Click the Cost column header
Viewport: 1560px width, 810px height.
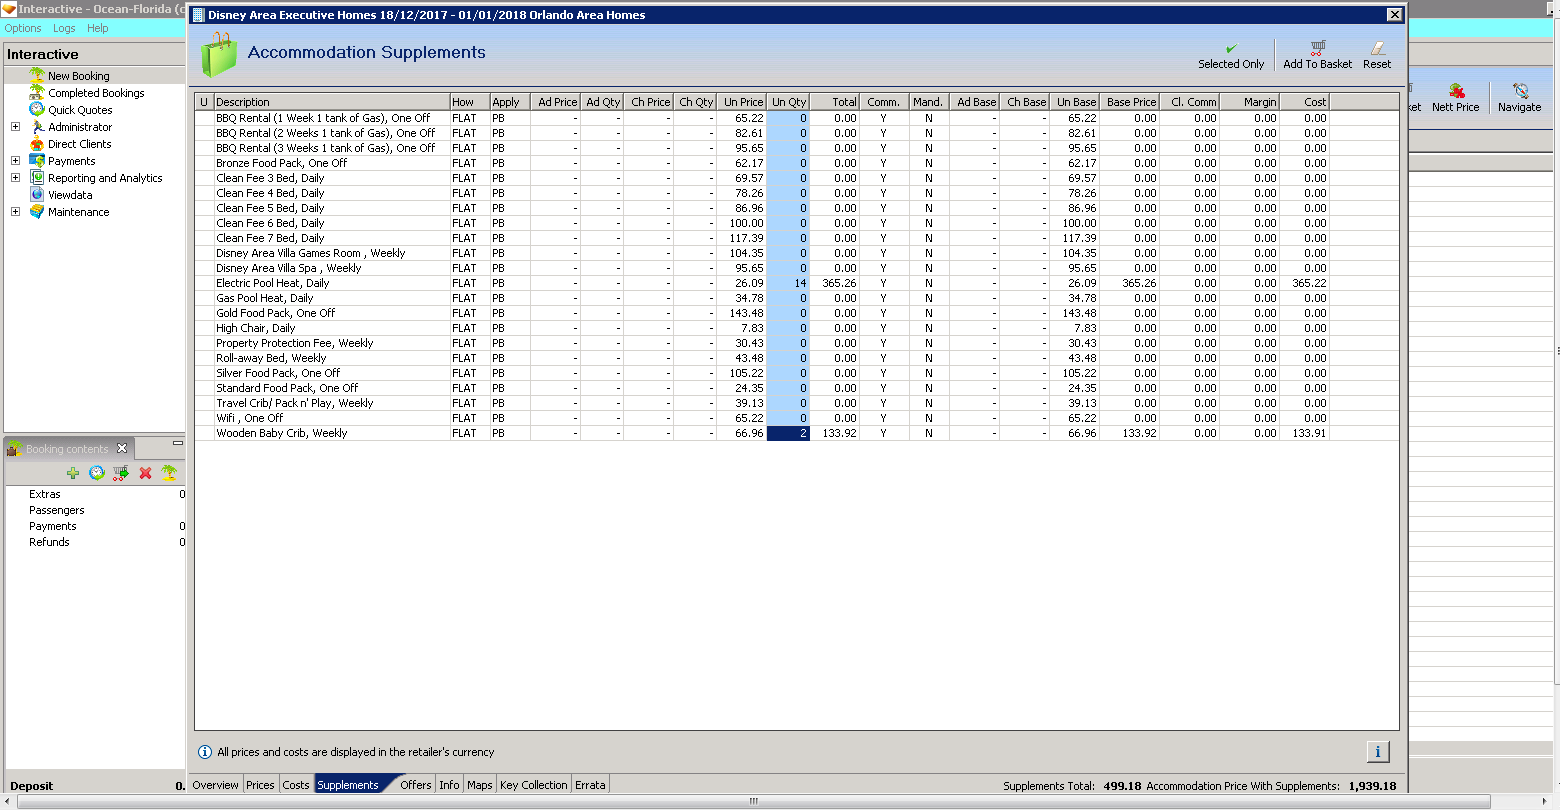coord(1304,102)
